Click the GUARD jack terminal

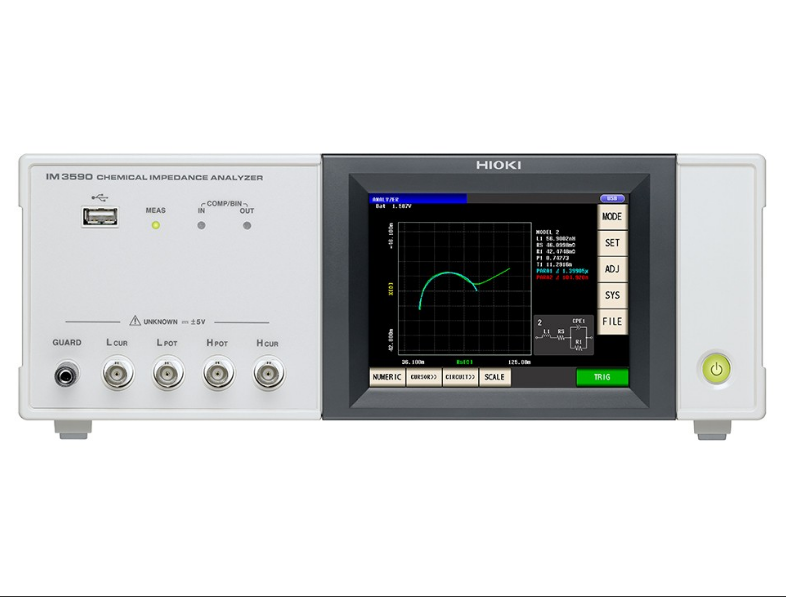67,376
